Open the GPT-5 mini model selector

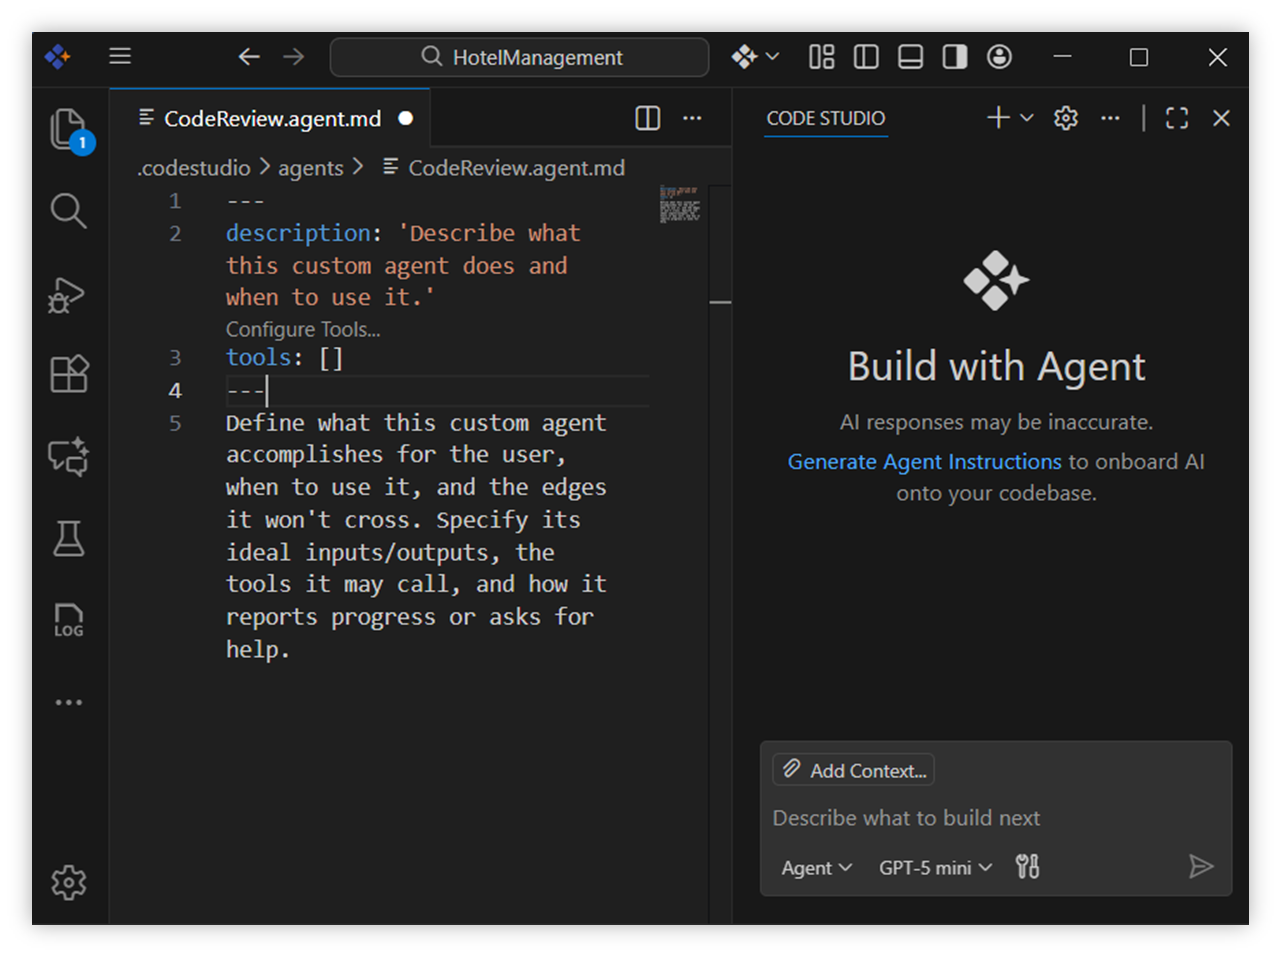934,868
